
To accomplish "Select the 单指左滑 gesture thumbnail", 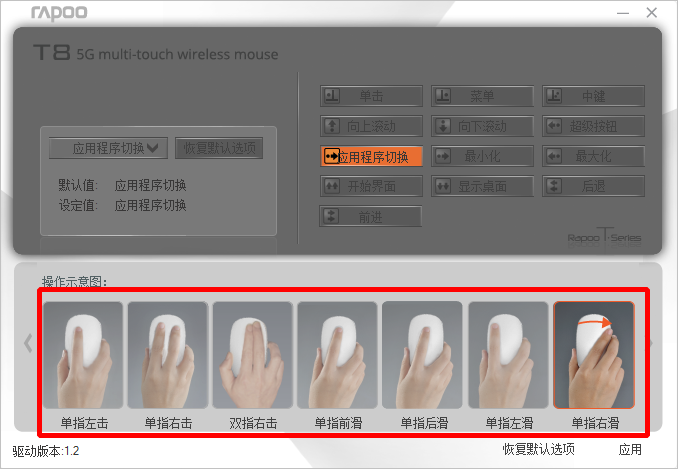I will tap(508, 355).
